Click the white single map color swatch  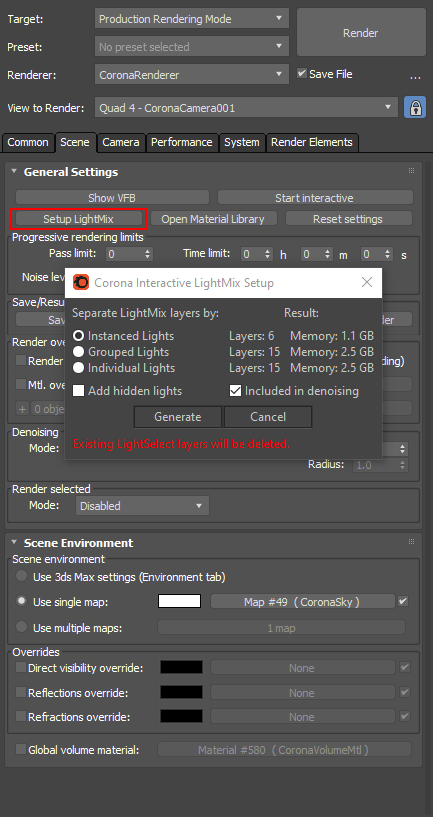(179, 601)
